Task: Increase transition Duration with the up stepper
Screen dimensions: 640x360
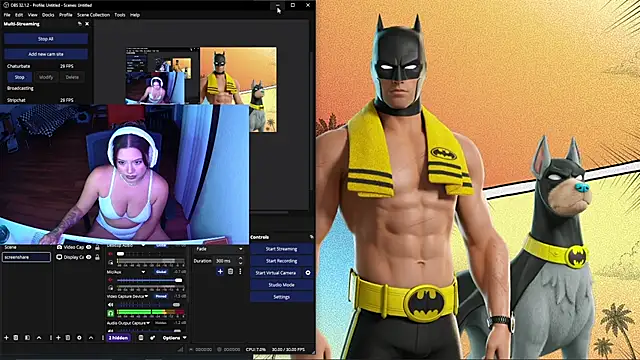Action: click(x=240, y=258)
